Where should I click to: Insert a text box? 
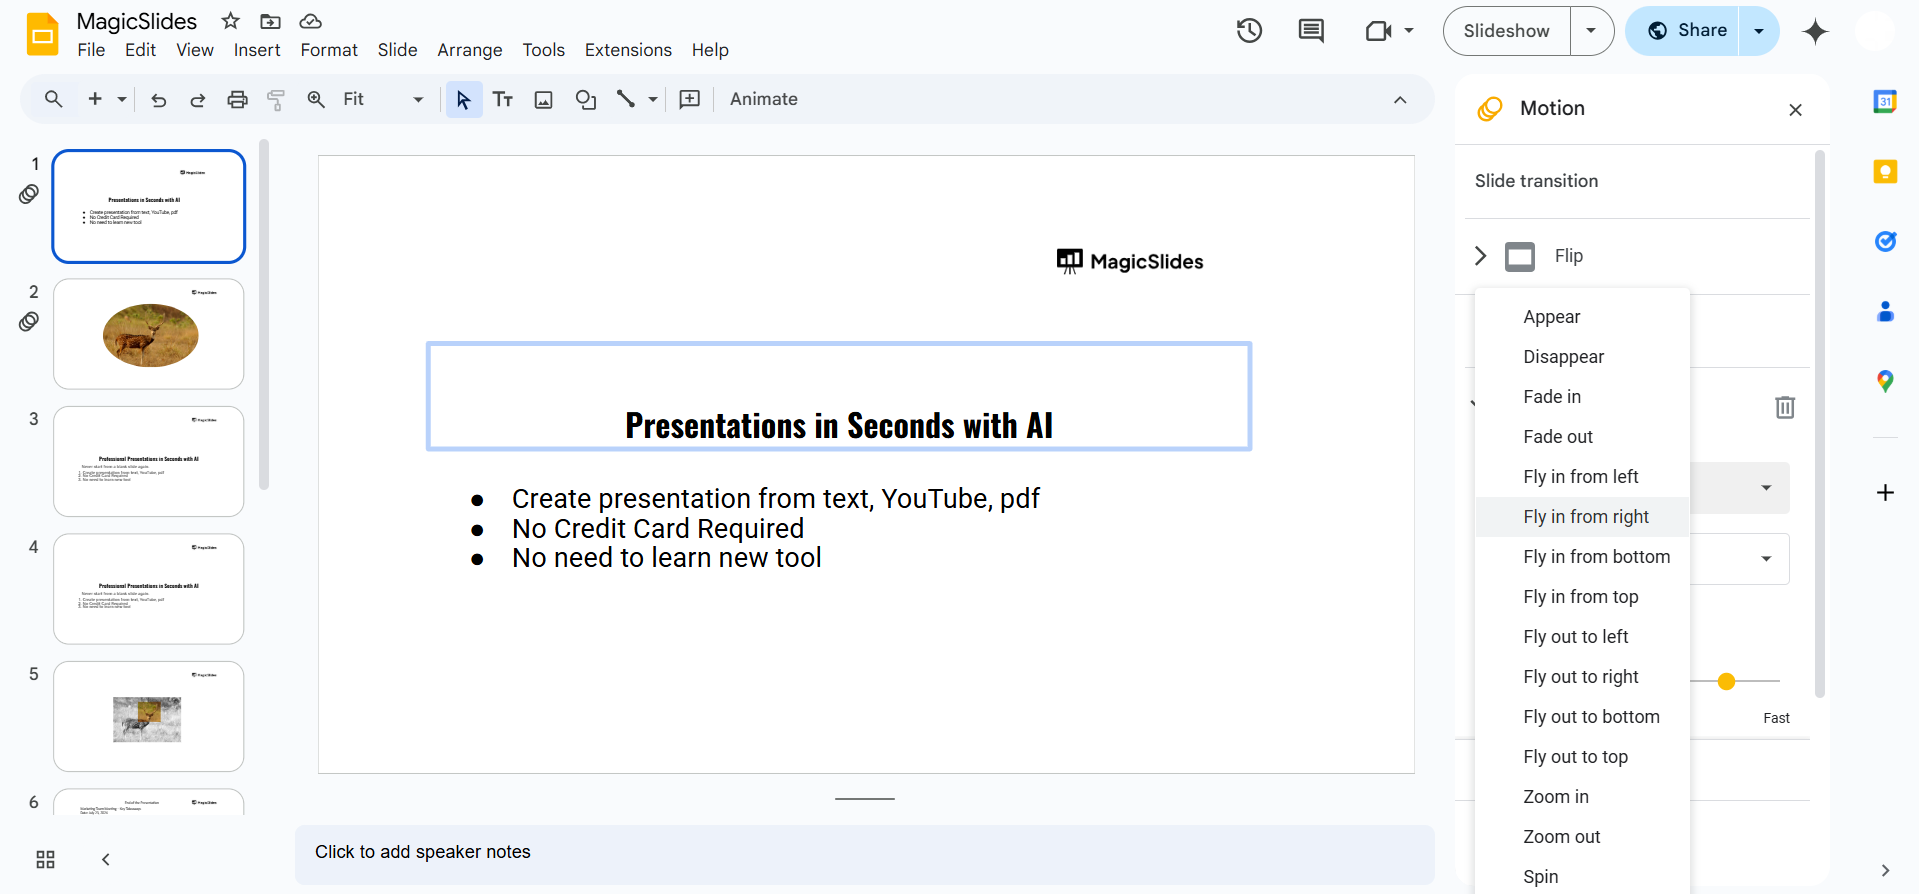(x=503, y=99)
